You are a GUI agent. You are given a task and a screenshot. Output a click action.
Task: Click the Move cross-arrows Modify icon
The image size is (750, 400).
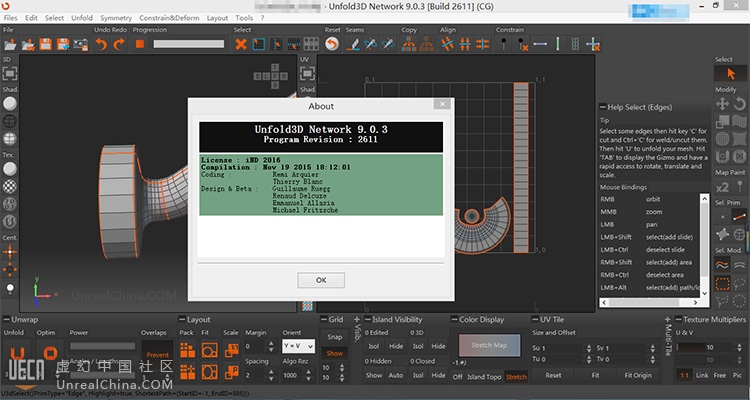[722, 103]
